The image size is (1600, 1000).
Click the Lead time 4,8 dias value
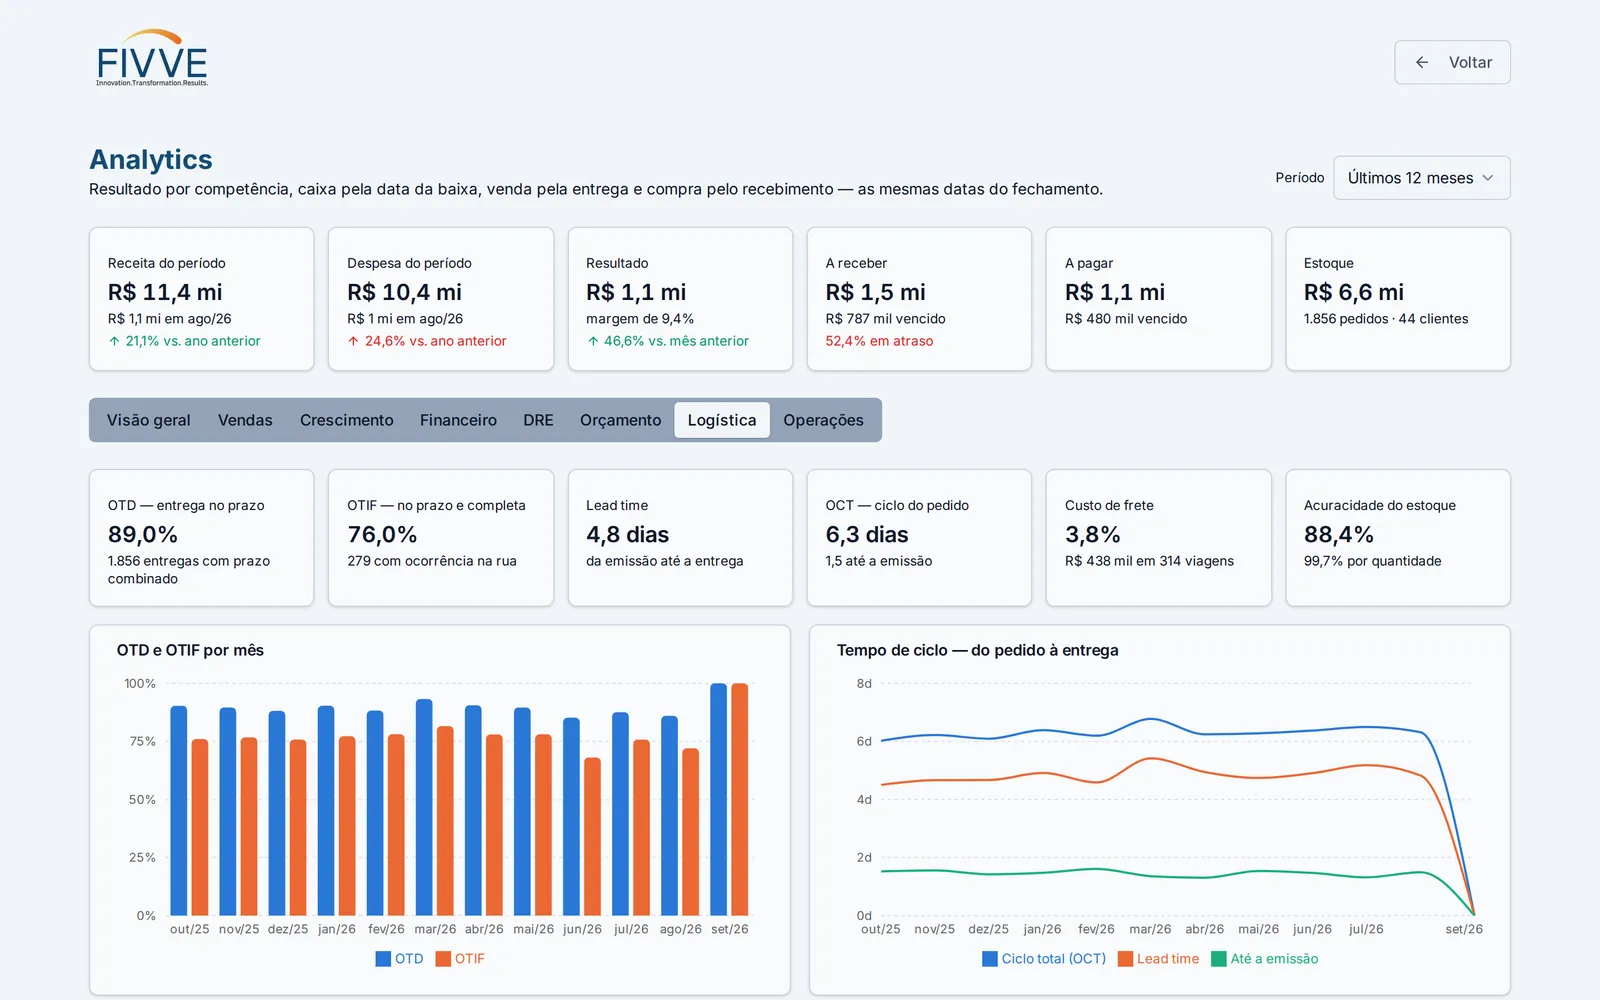pos(628,535)
